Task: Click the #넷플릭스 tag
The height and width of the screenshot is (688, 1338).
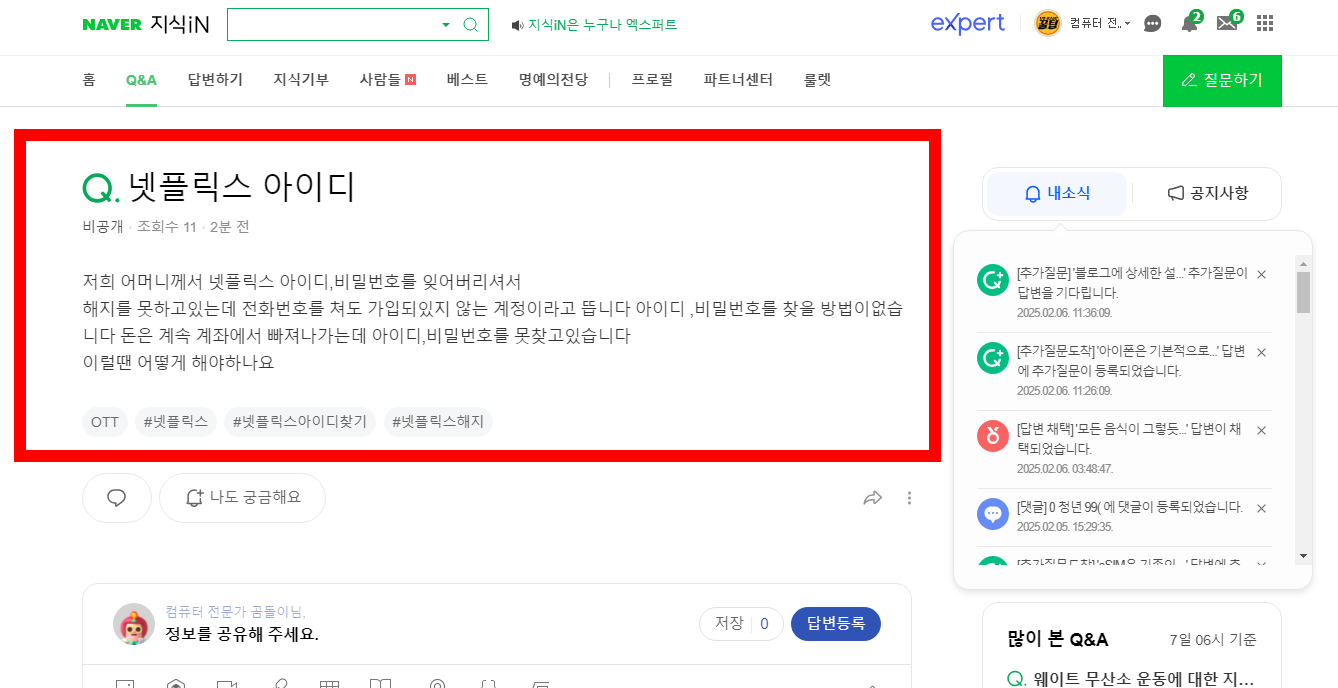Action: (x=176, y=422)
